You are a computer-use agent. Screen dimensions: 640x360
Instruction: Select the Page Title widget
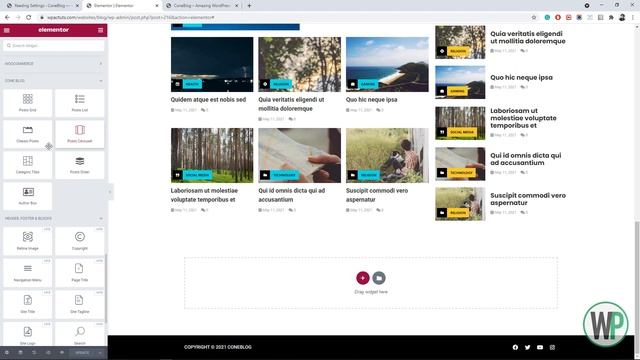click(80, 273)
